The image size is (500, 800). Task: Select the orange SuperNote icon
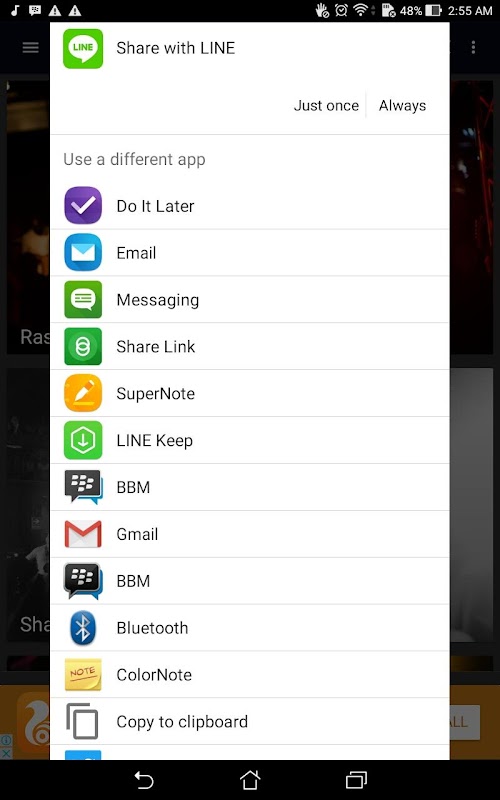[x=83, y=393]
